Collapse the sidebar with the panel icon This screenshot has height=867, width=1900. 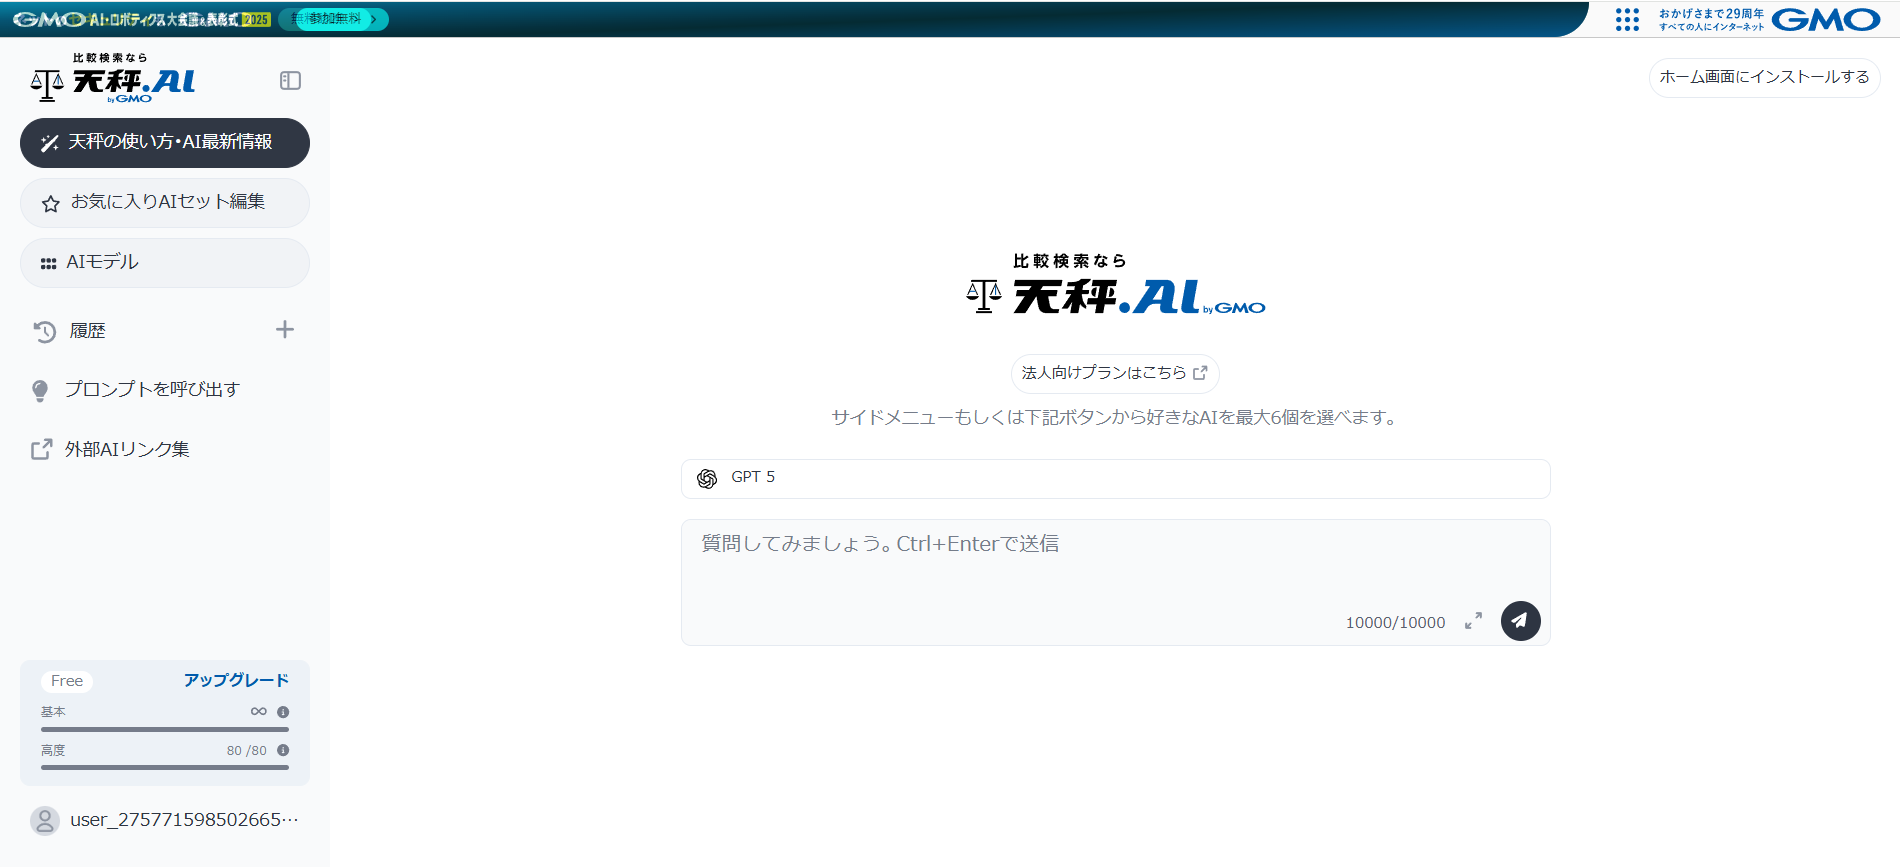pos(290,81)
